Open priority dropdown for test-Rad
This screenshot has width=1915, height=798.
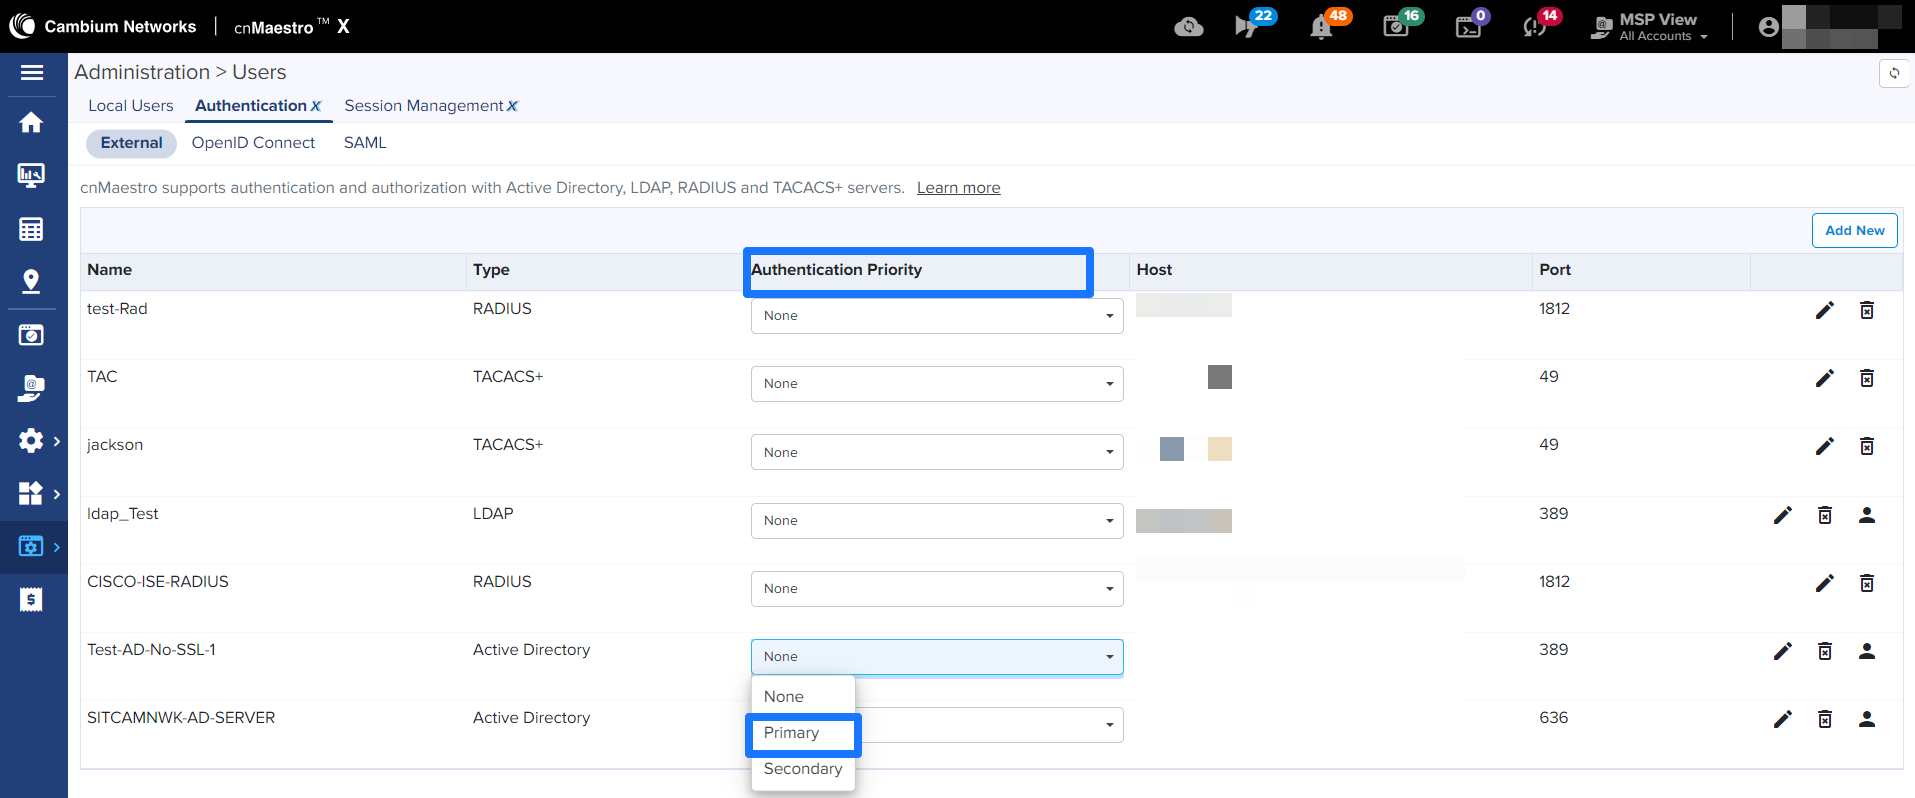point(936,316)
